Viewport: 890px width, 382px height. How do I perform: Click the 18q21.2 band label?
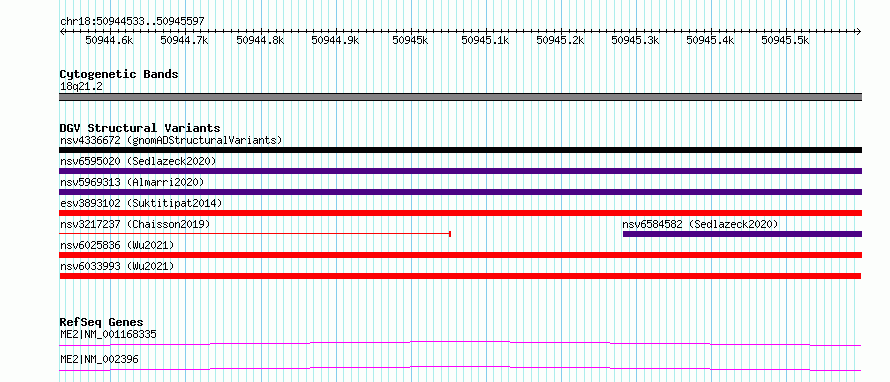[81, 87]
